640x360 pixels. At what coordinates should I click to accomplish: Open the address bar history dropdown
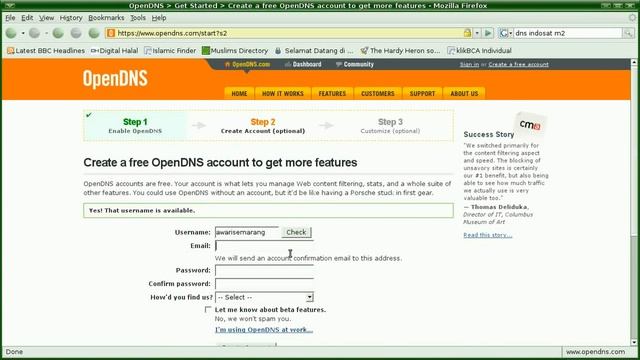coord(477,33)
